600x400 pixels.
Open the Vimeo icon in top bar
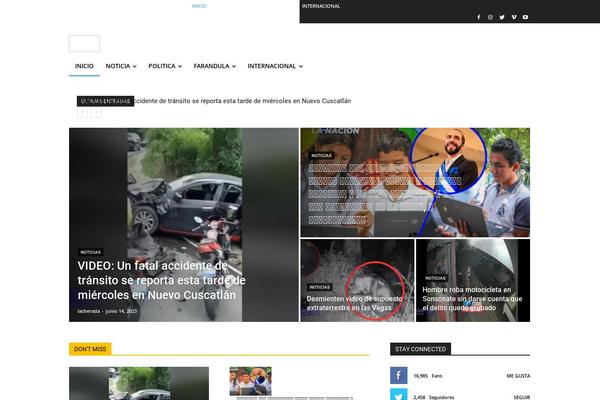[514, 17]
